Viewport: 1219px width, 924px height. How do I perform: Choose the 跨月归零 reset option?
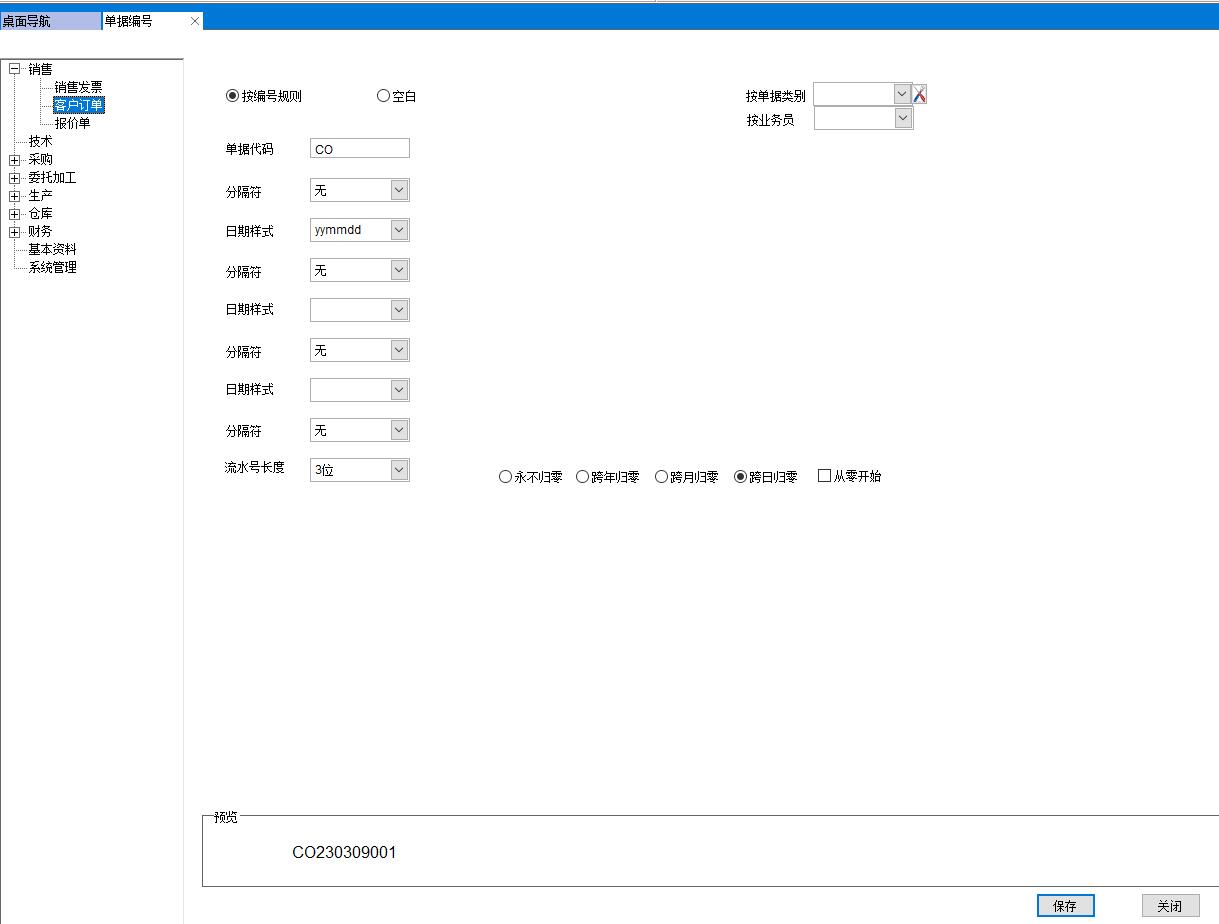point(661,477)
